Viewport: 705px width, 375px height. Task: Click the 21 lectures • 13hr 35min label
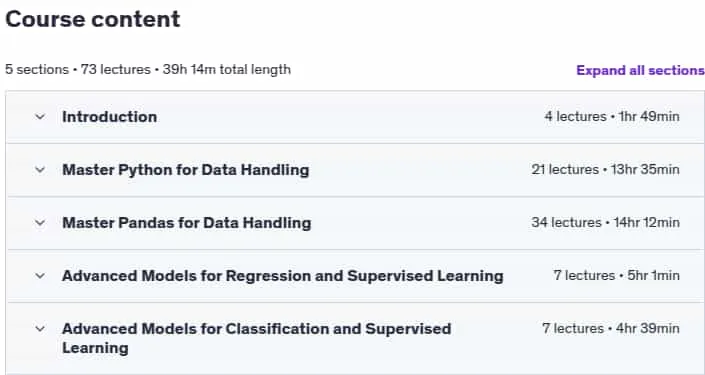[605, 170]
